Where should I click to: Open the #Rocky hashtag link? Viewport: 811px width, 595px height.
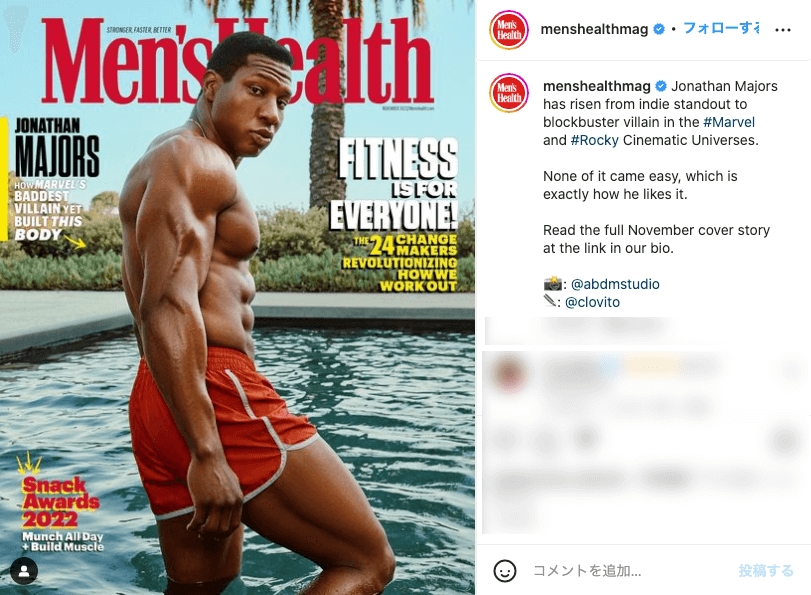[594, 140]
